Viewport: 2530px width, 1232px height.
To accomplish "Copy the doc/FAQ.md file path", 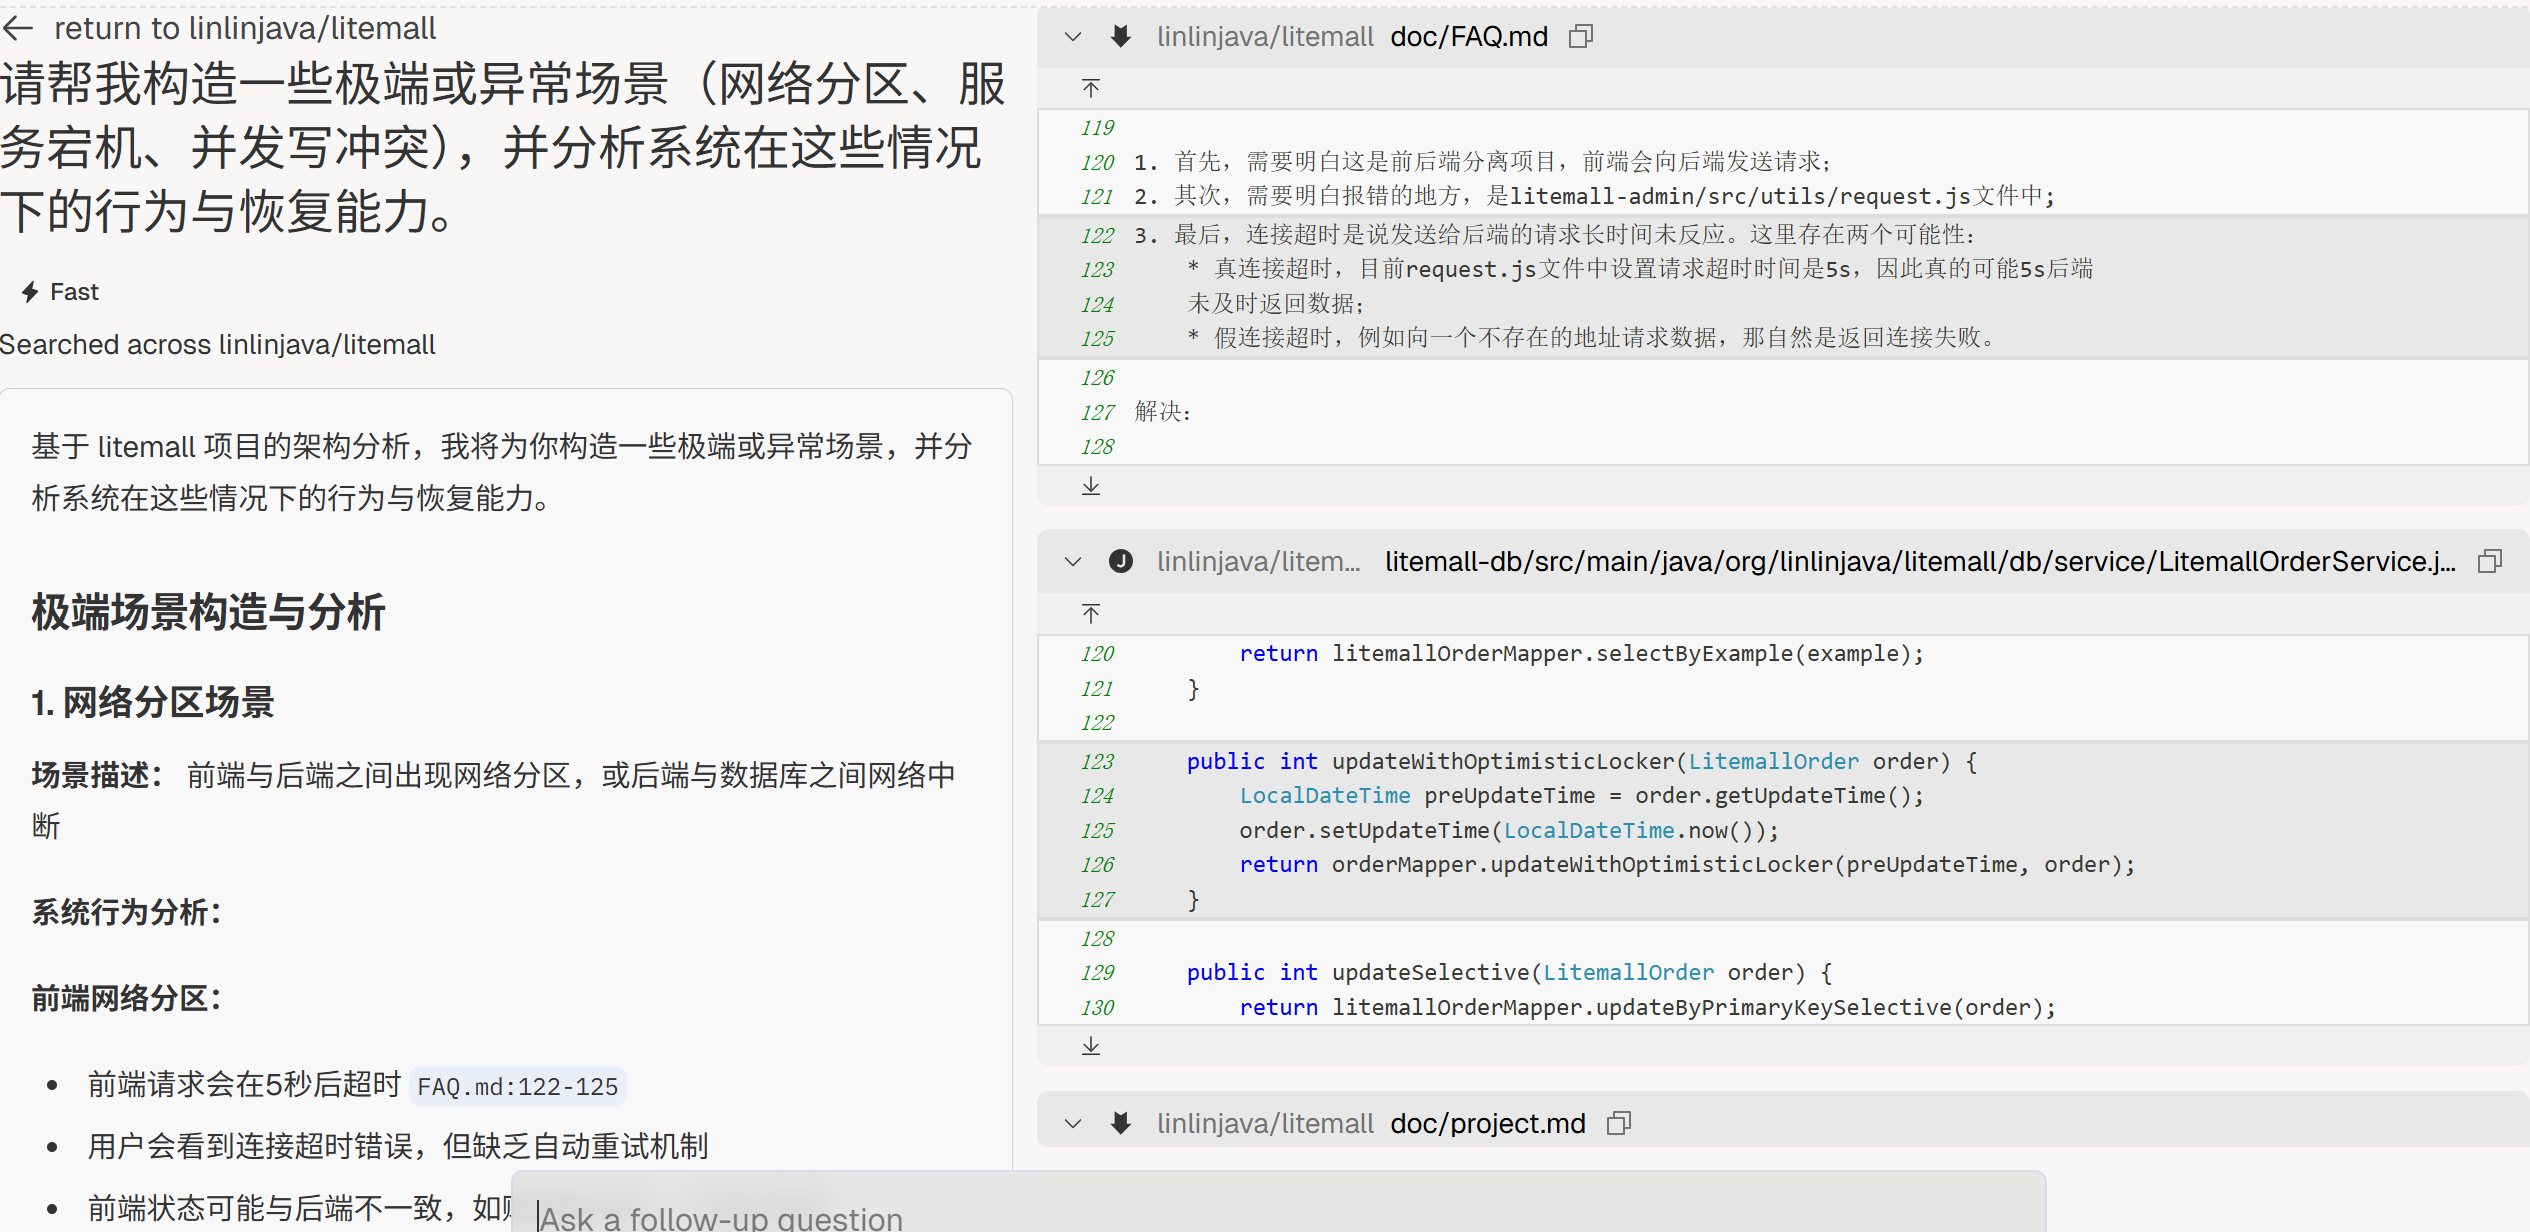I will coord(1580,37).
